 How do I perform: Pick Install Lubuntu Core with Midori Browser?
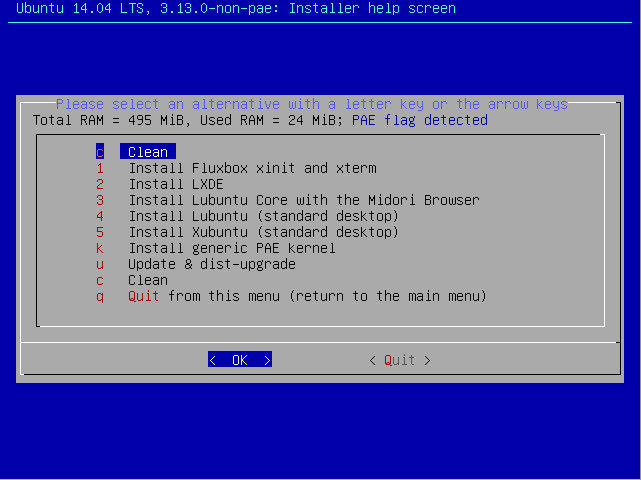[x=304, y=200]
